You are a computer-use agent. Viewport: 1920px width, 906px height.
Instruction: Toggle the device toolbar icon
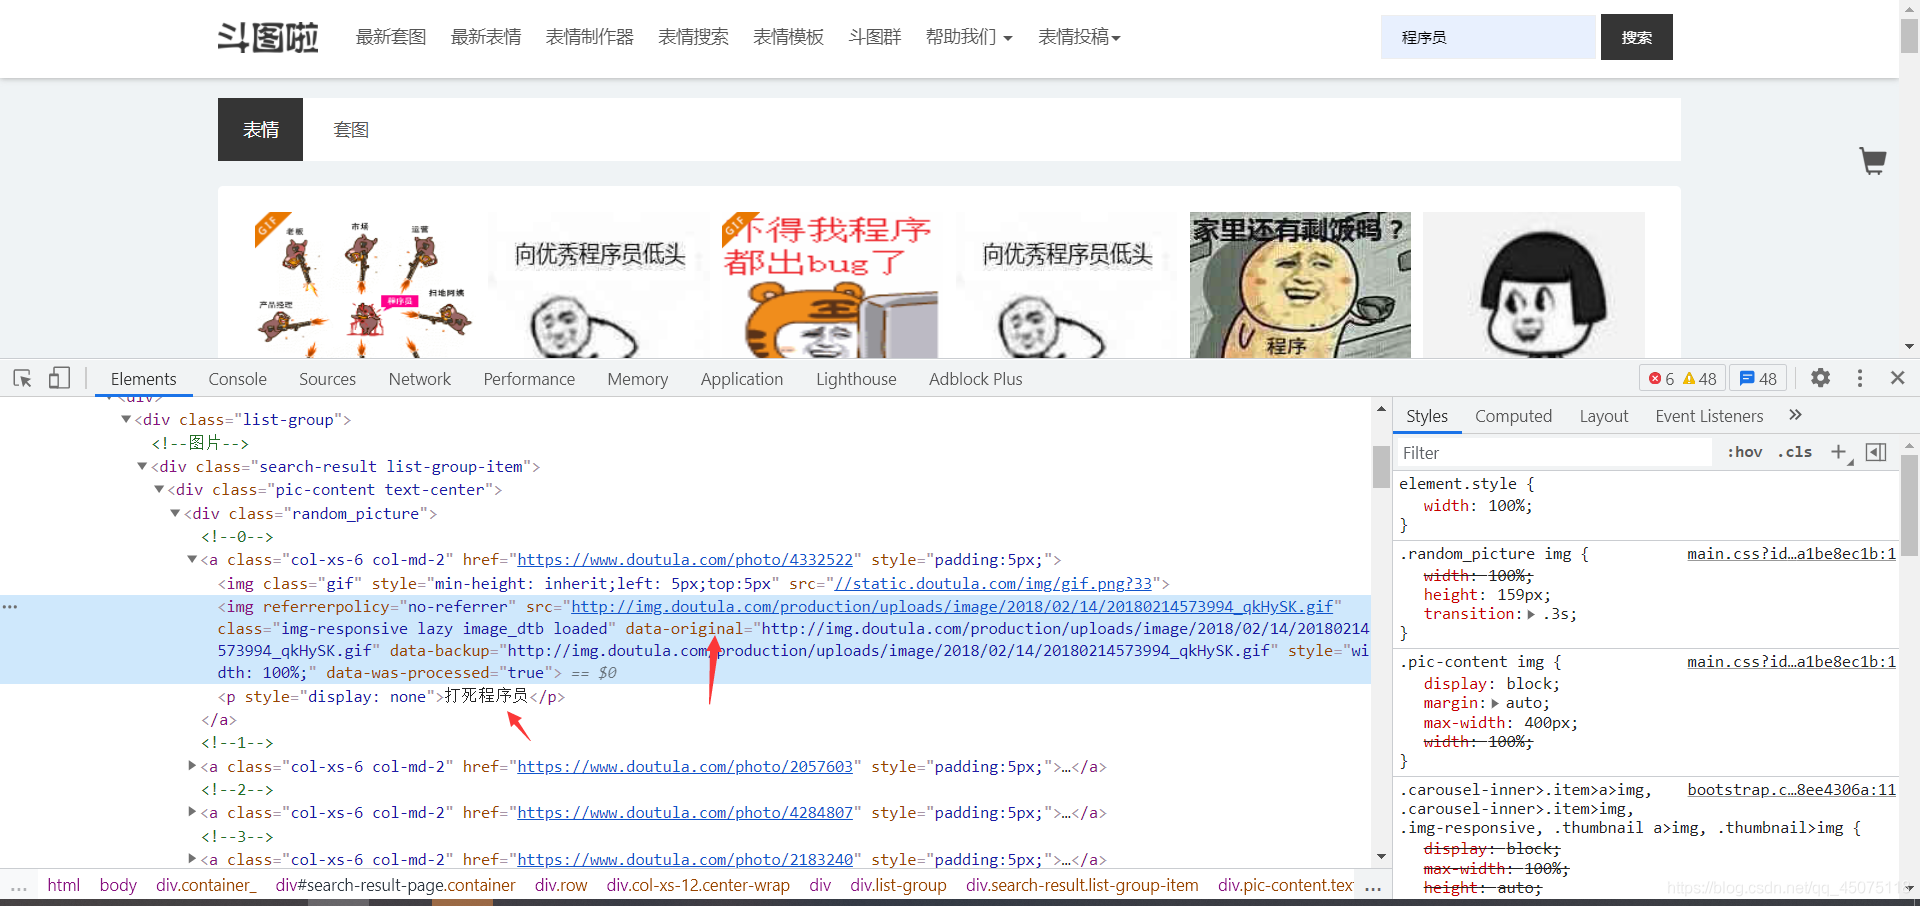[x=59, y=378]
